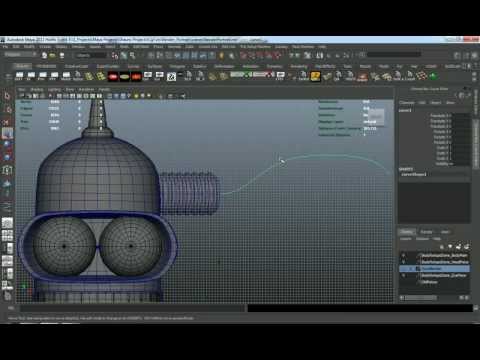Open the Lighting panel menu
The image size is (480, 360).
[x=54, y=90]
